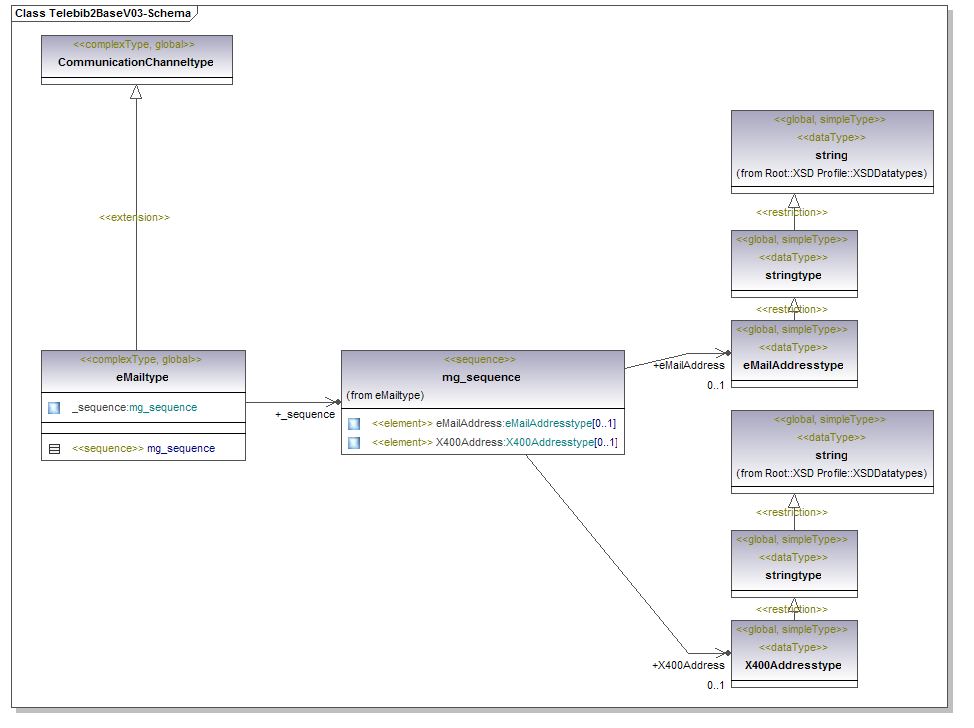Click the diamond connector on X400Addresstype's left edge
974x728 pixels.
[727, 653]
